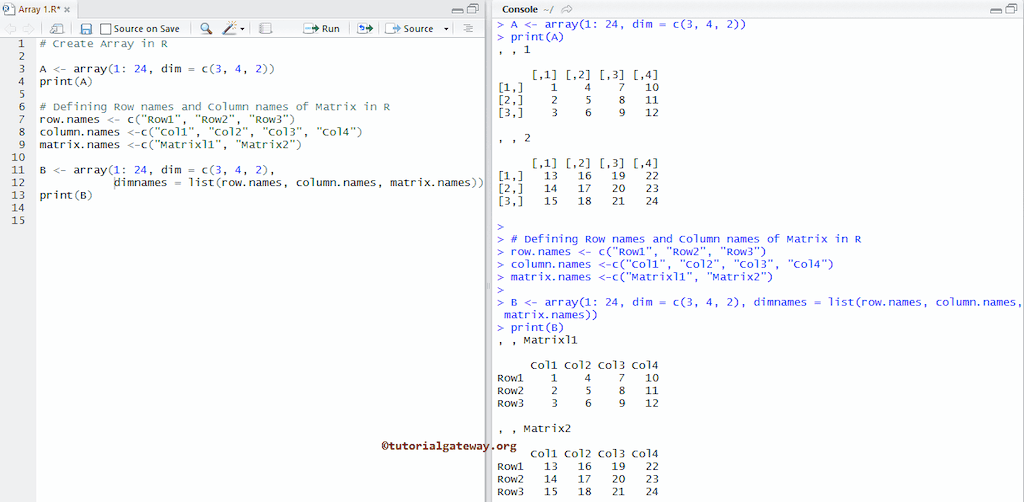1024x502 pixels.
Task: Select the Array 1.R* tab
Action: (x=38, y=9)
